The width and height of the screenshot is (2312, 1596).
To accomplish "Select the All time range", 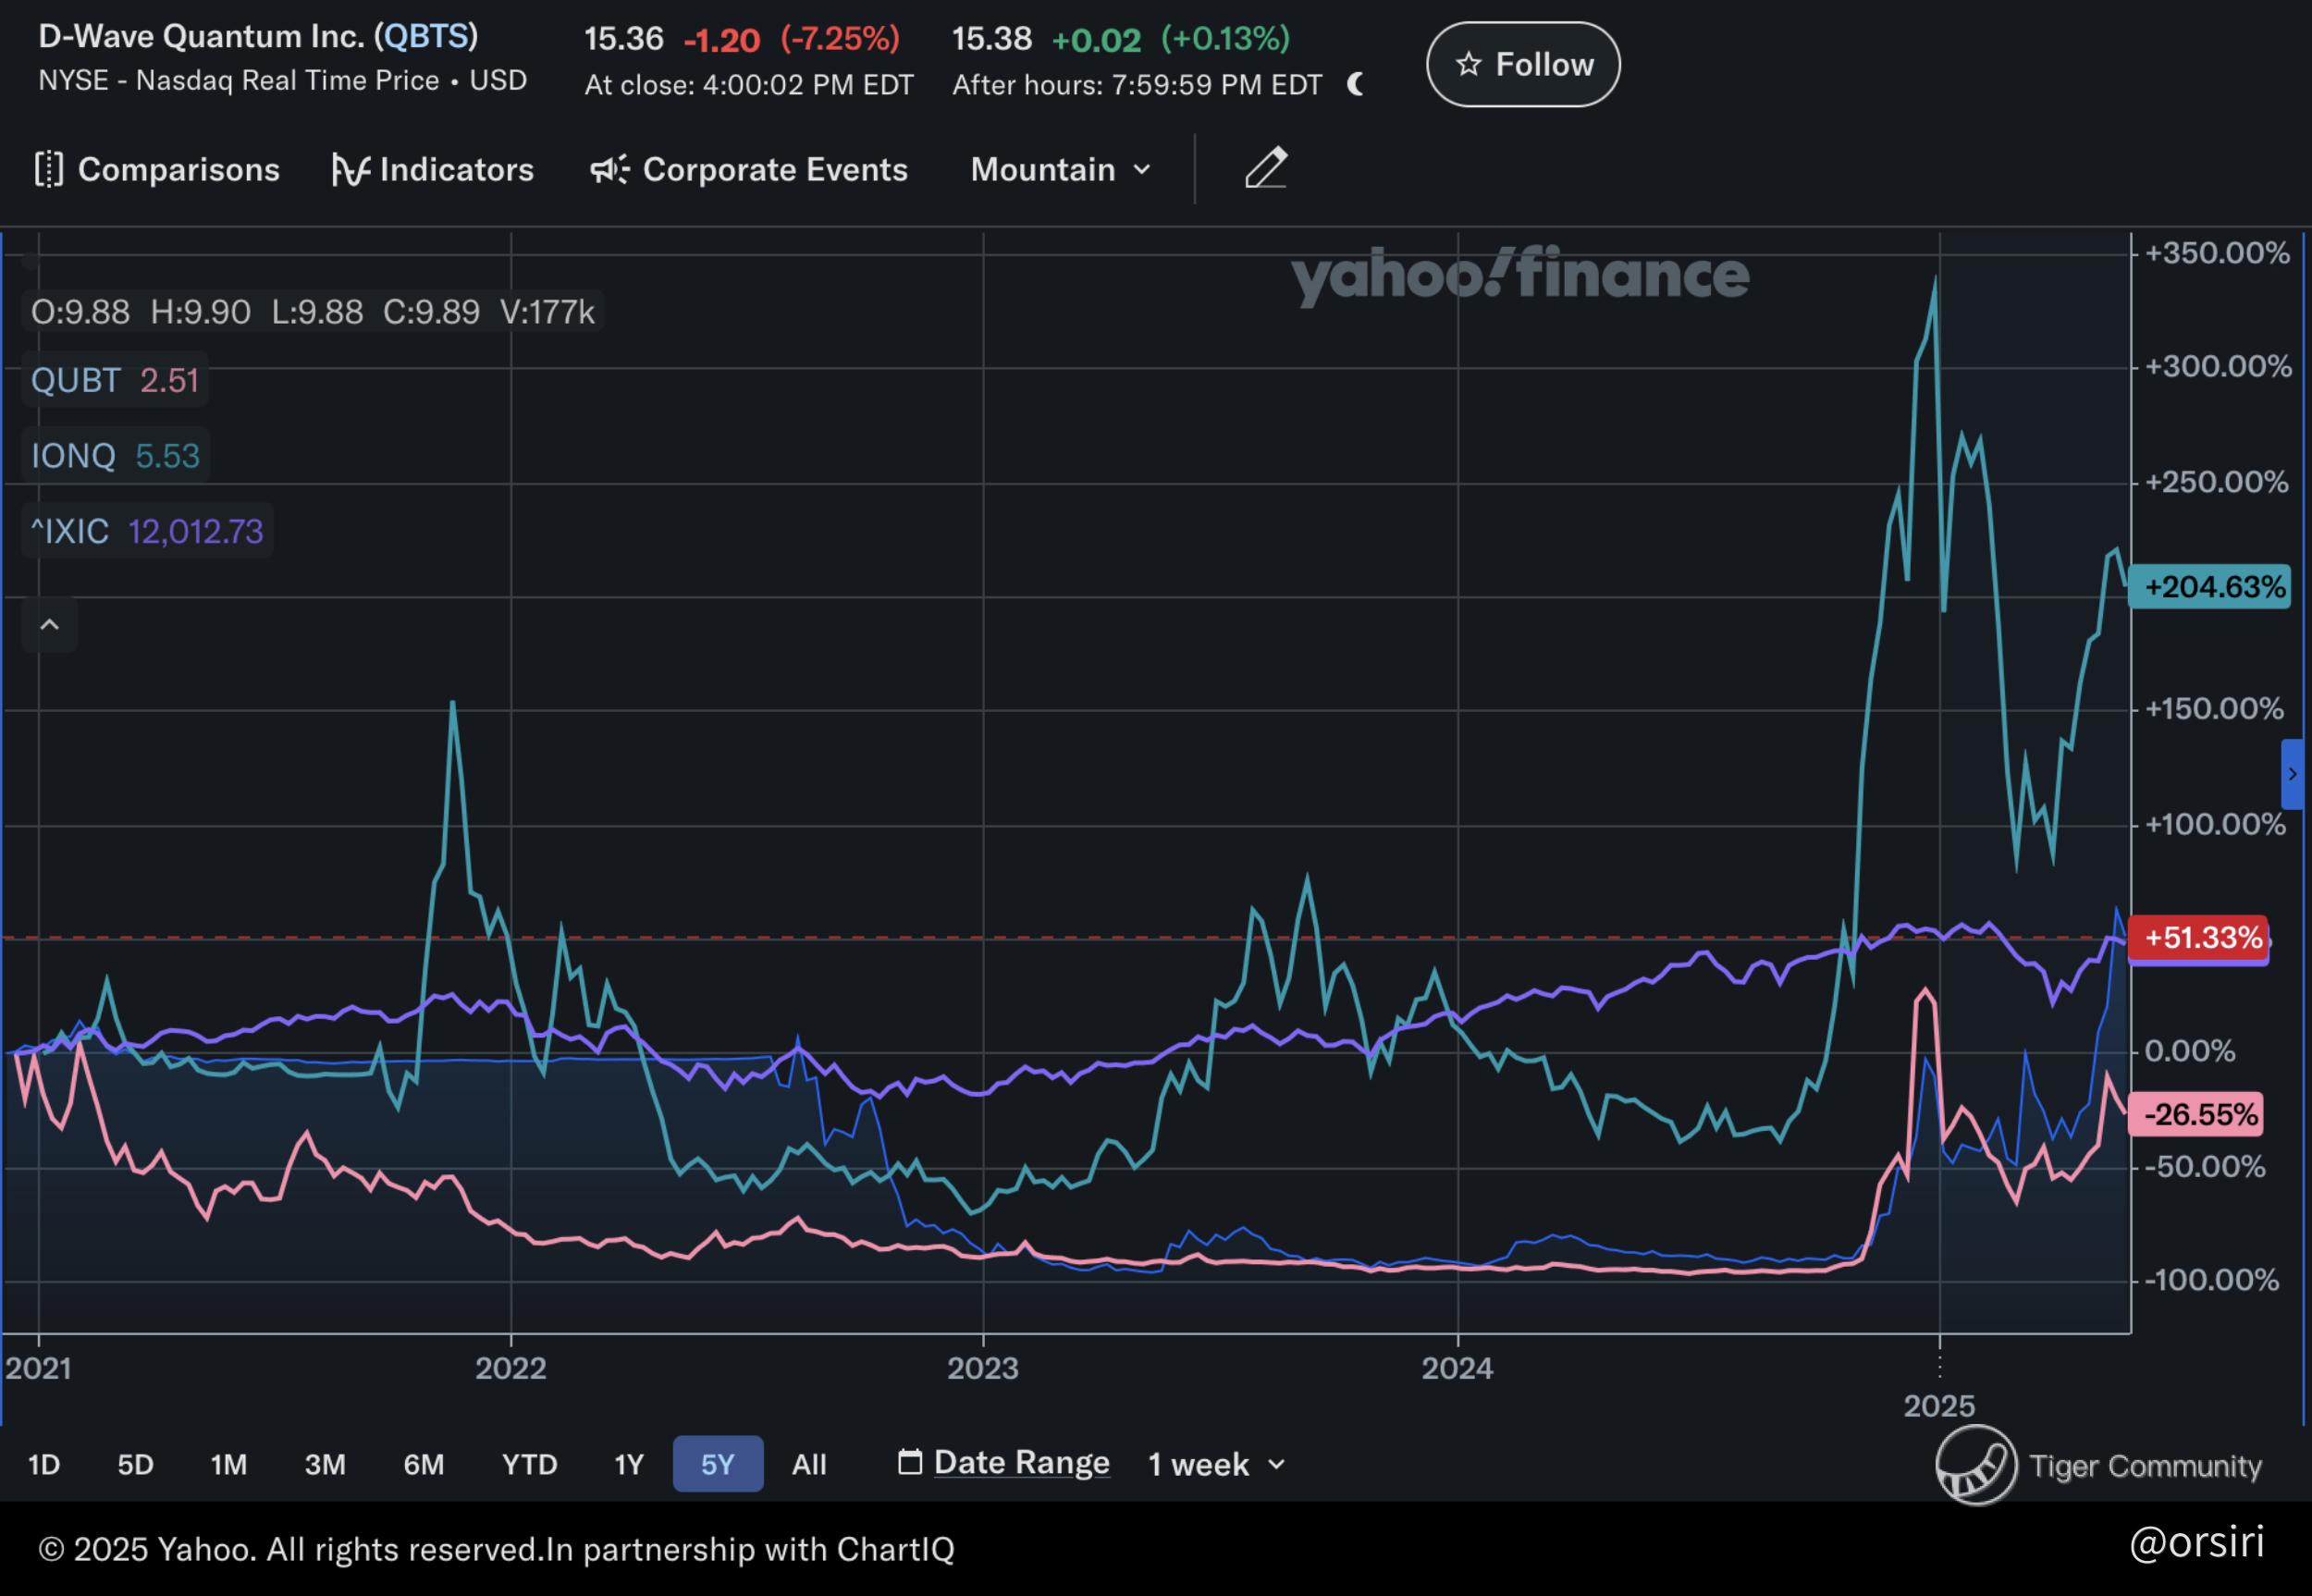I will (809, 1464).
